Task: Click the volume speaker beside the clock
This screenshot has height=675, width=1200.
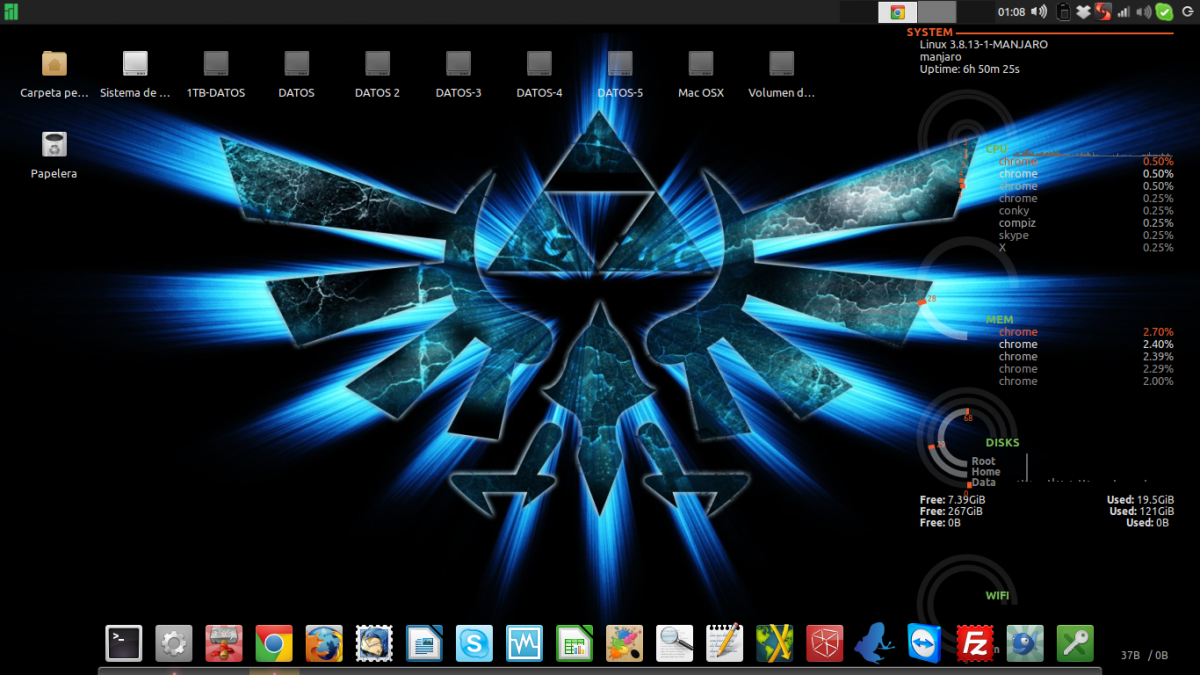Action: [x=1039, y=12]
